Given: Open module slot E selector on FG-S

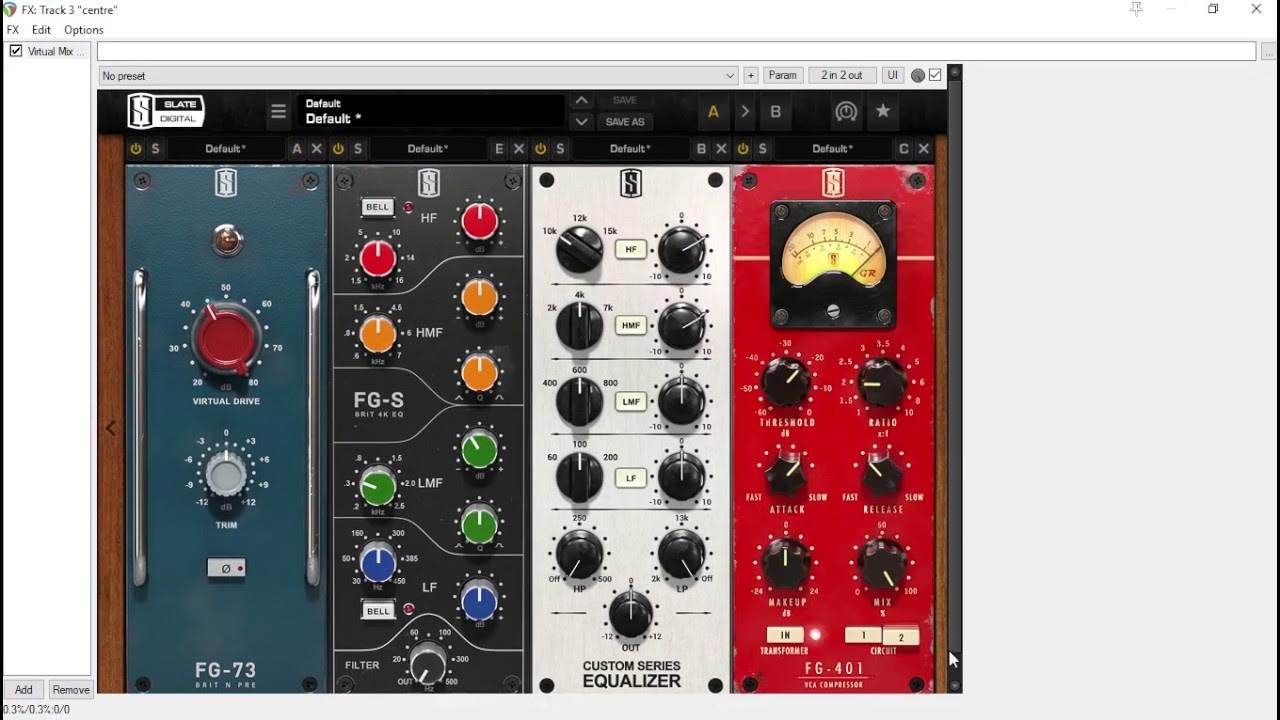Looking at the screenshot, I should [499, 149].
